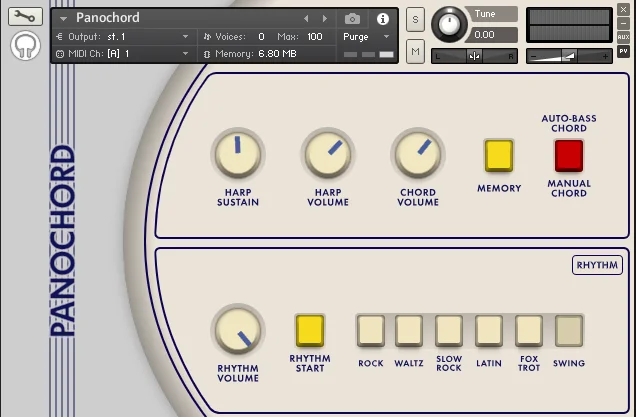
Task: Solo the instrument with S button
Action: (x=415, y=19)
